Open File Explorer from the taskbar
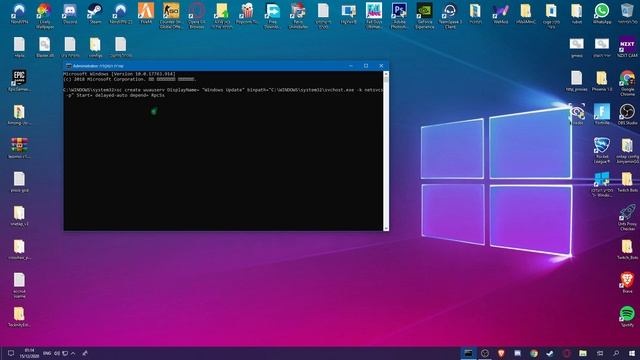This screenshot has width=640, height=360. coord(583,353)
